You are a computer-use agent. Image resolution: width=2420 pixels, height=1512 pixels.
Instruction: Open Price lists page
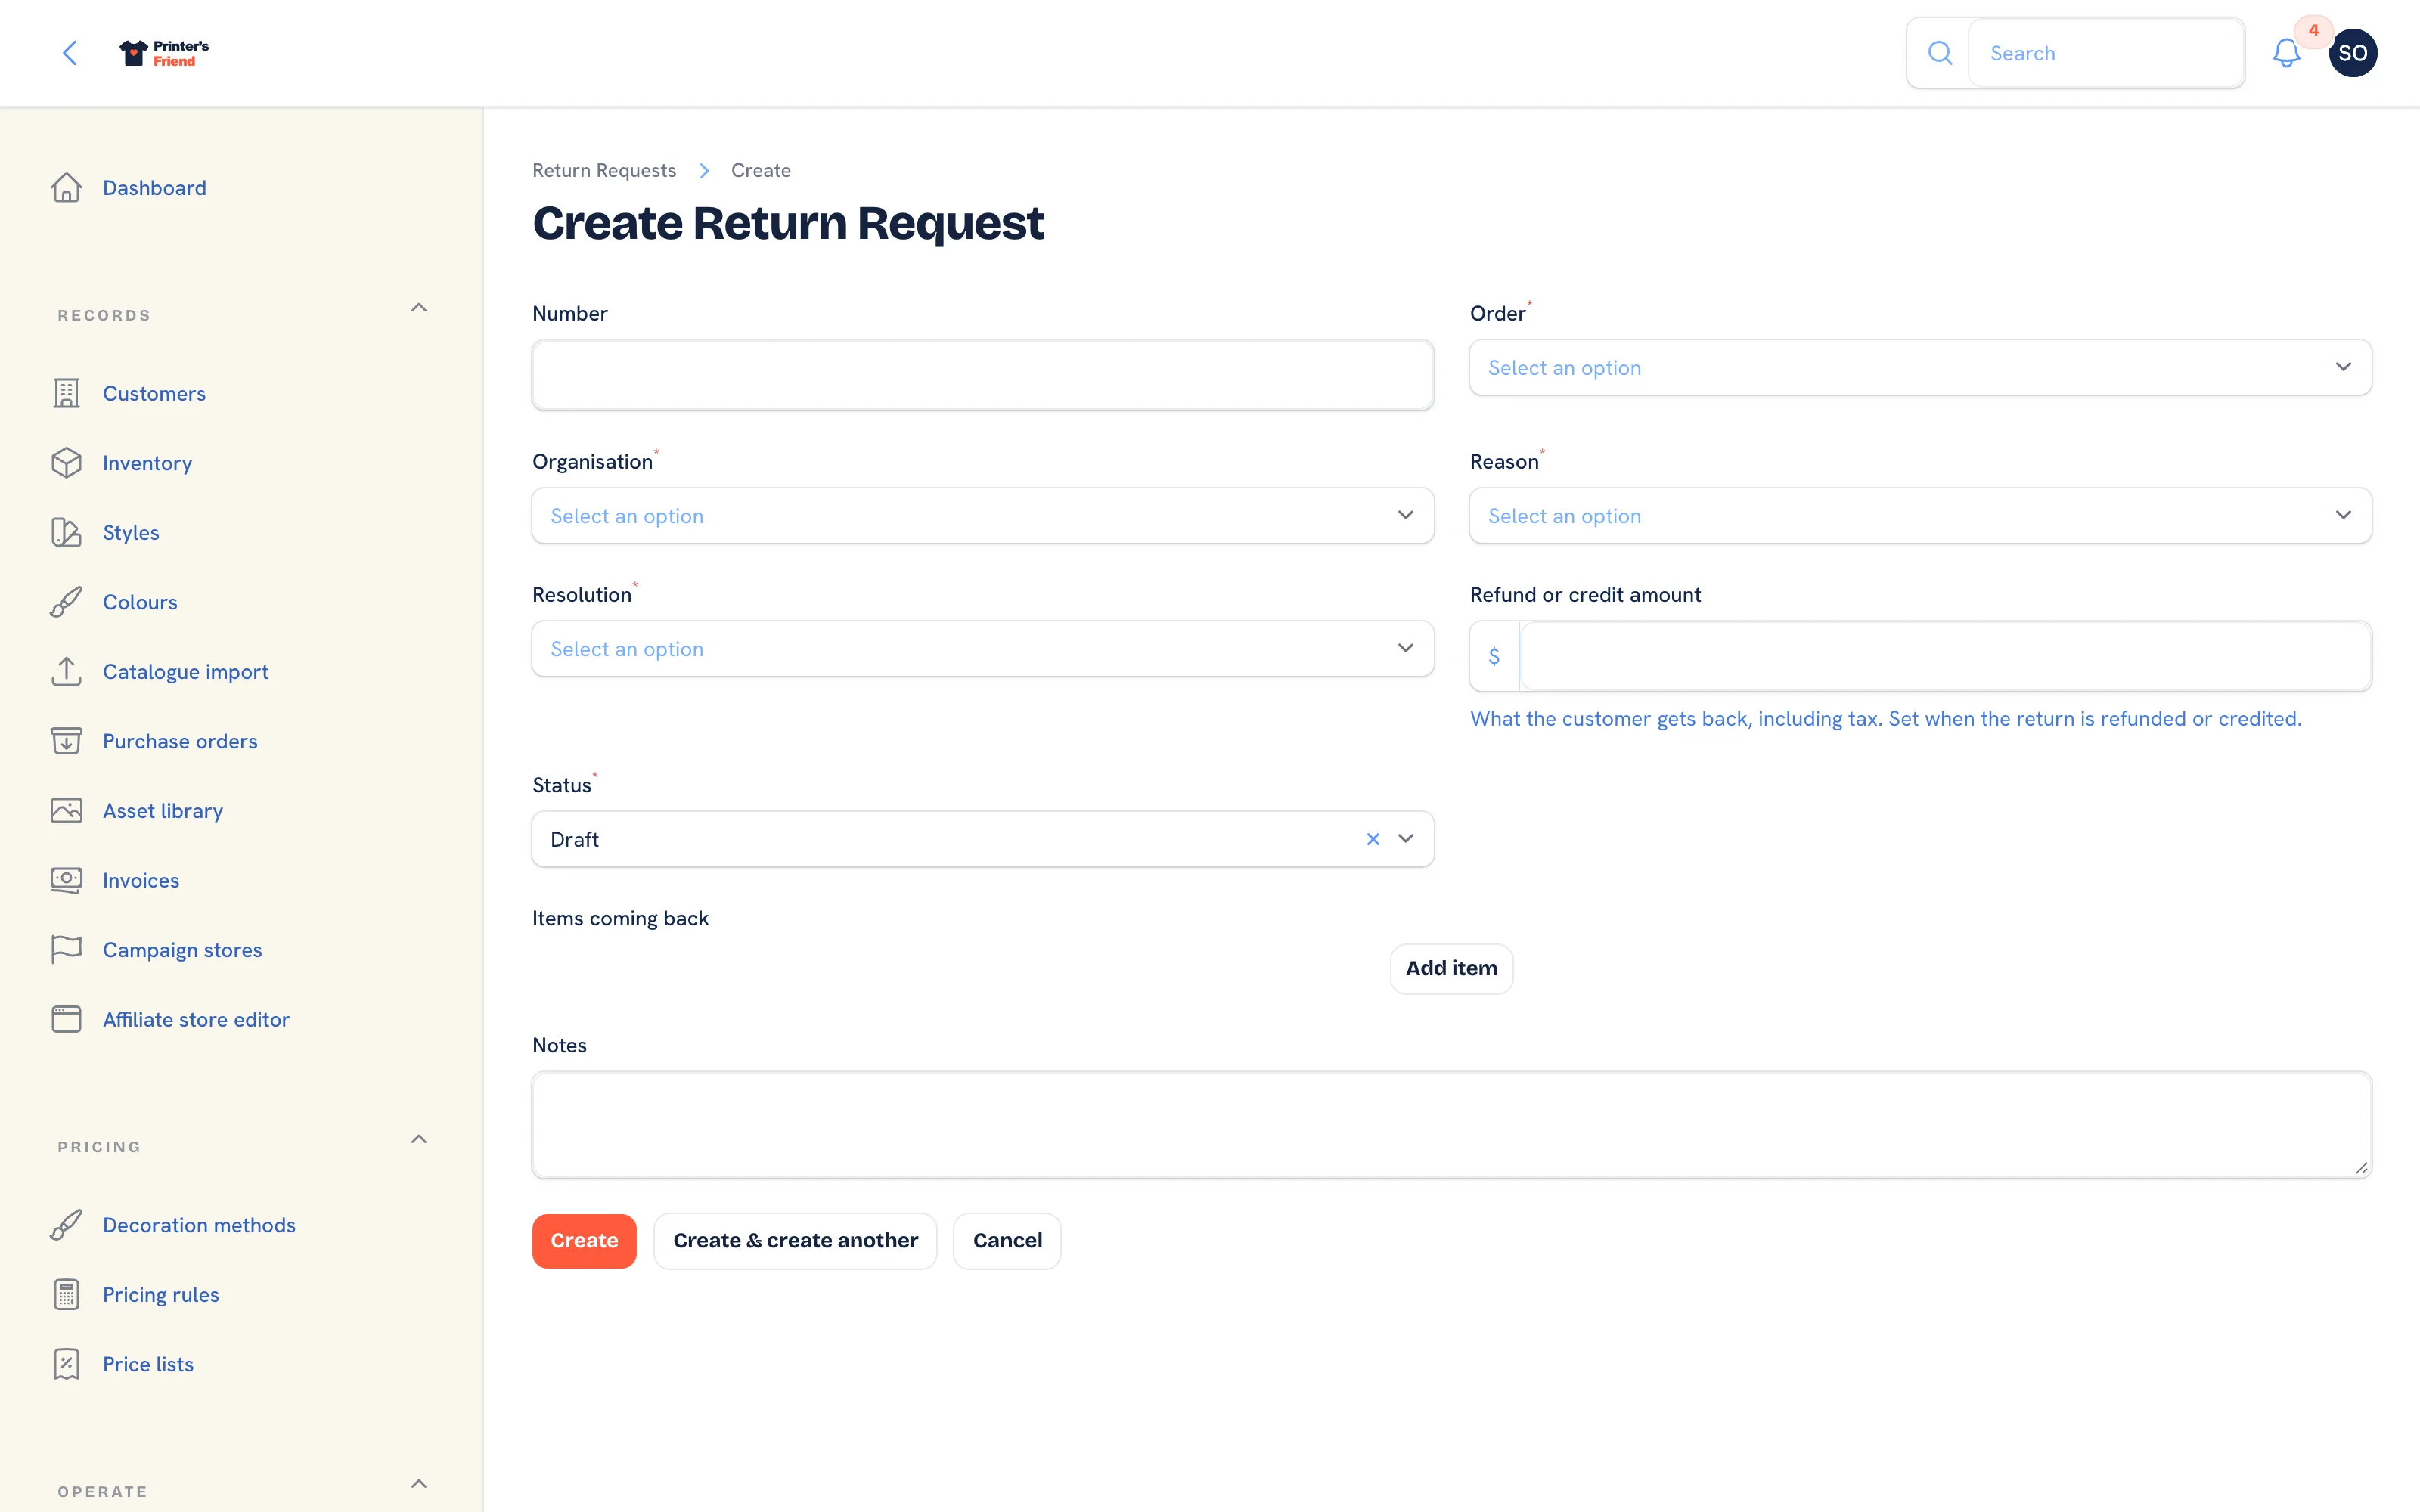tap(148, 1364)
